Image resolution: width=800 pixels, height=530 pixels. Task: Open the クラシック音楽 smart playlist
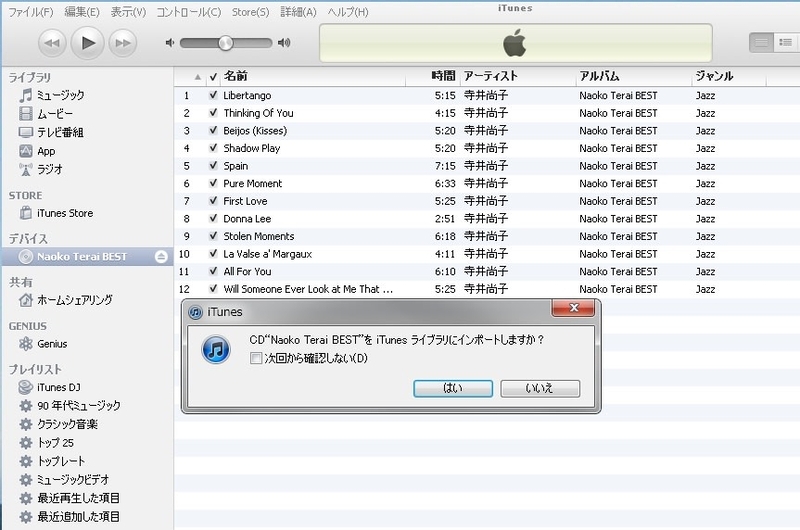[67, 424]
